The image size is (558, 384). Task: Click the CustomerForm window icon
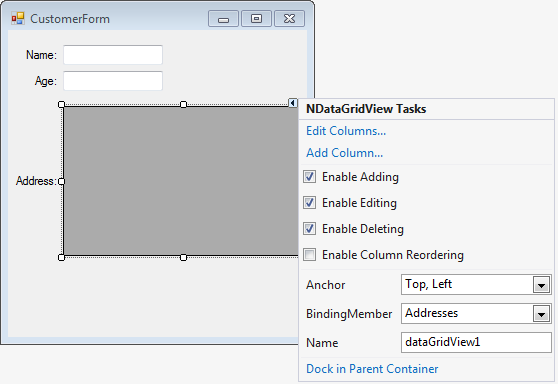18,19
